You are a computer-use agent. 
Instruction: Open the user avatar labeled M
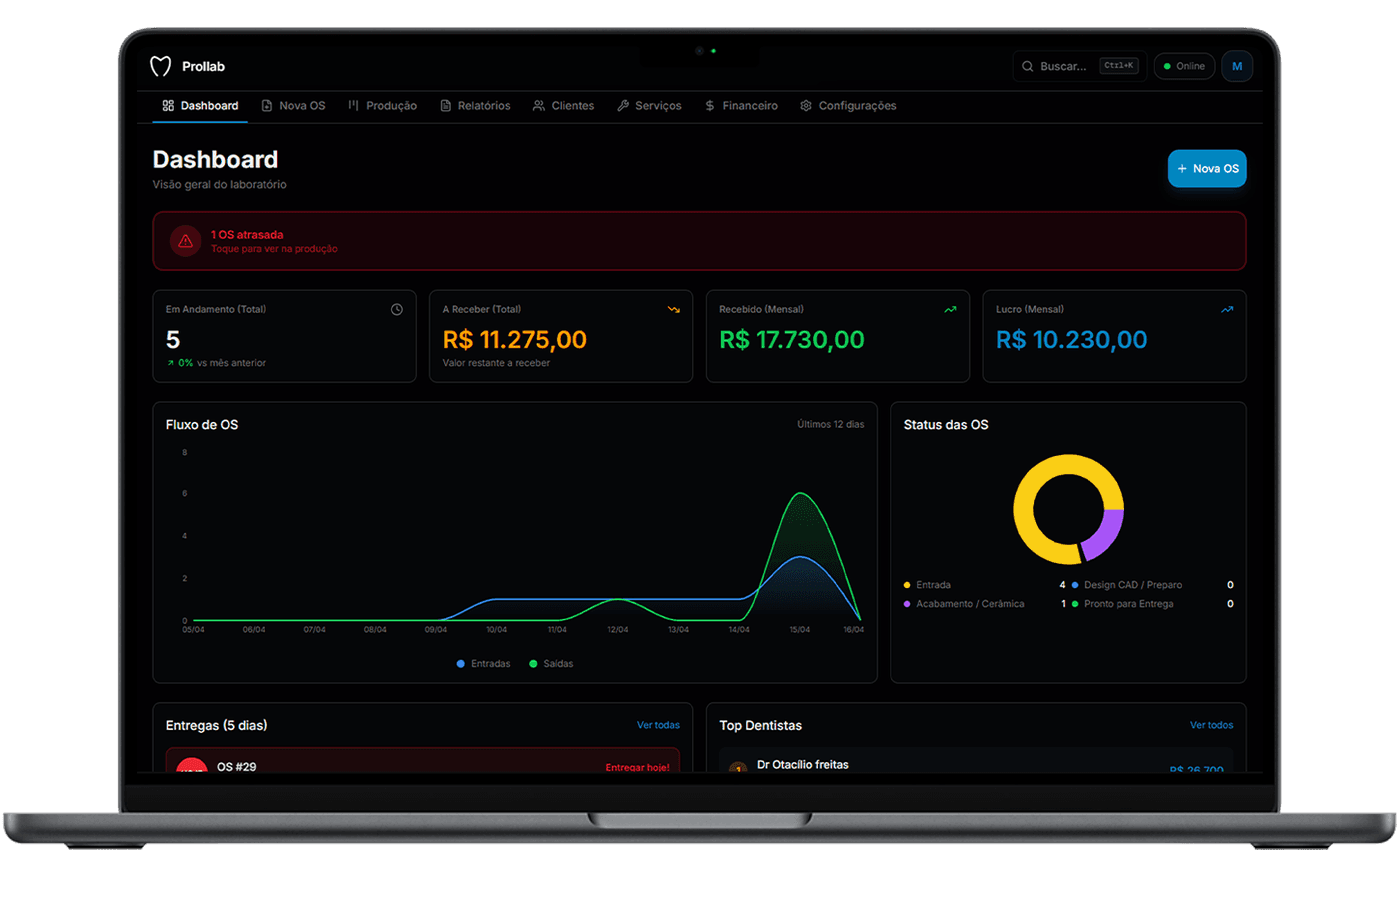coord(1237,66)
